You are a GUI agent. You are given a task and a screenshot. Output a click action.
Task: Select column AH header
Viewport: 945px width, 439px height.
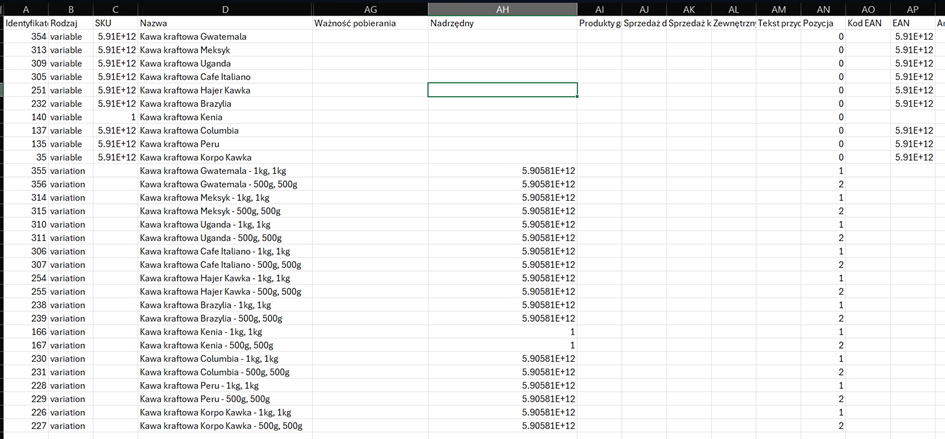[x=503, y=9]
